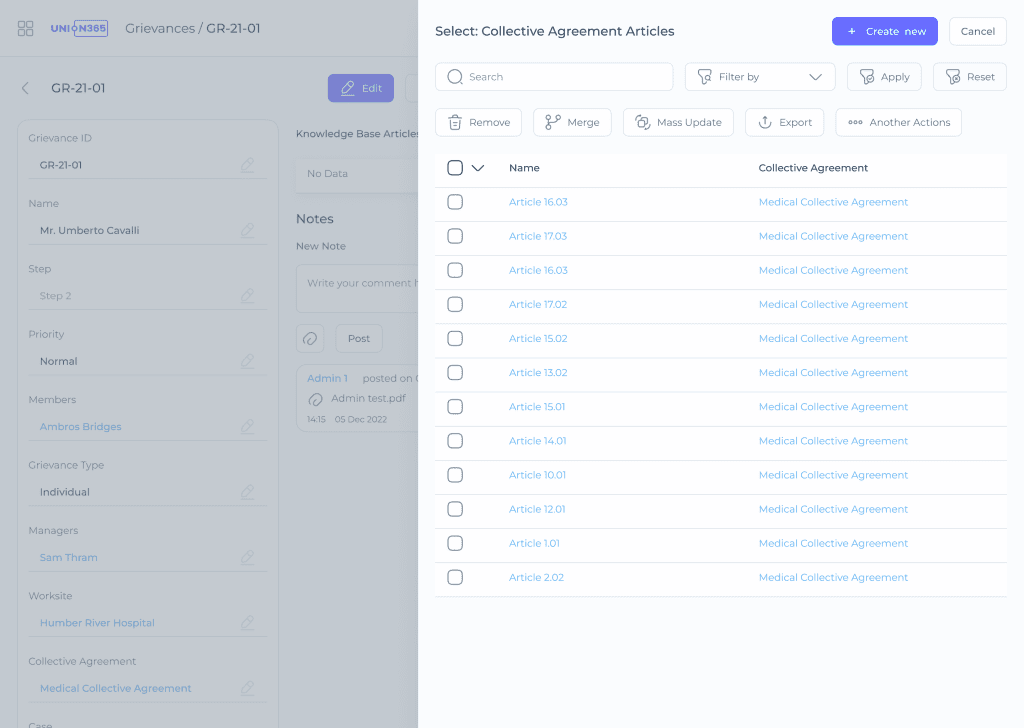This screenshot has height=728, width=1024.
Task: Click the Apply filter button
Action: point(884,76)
